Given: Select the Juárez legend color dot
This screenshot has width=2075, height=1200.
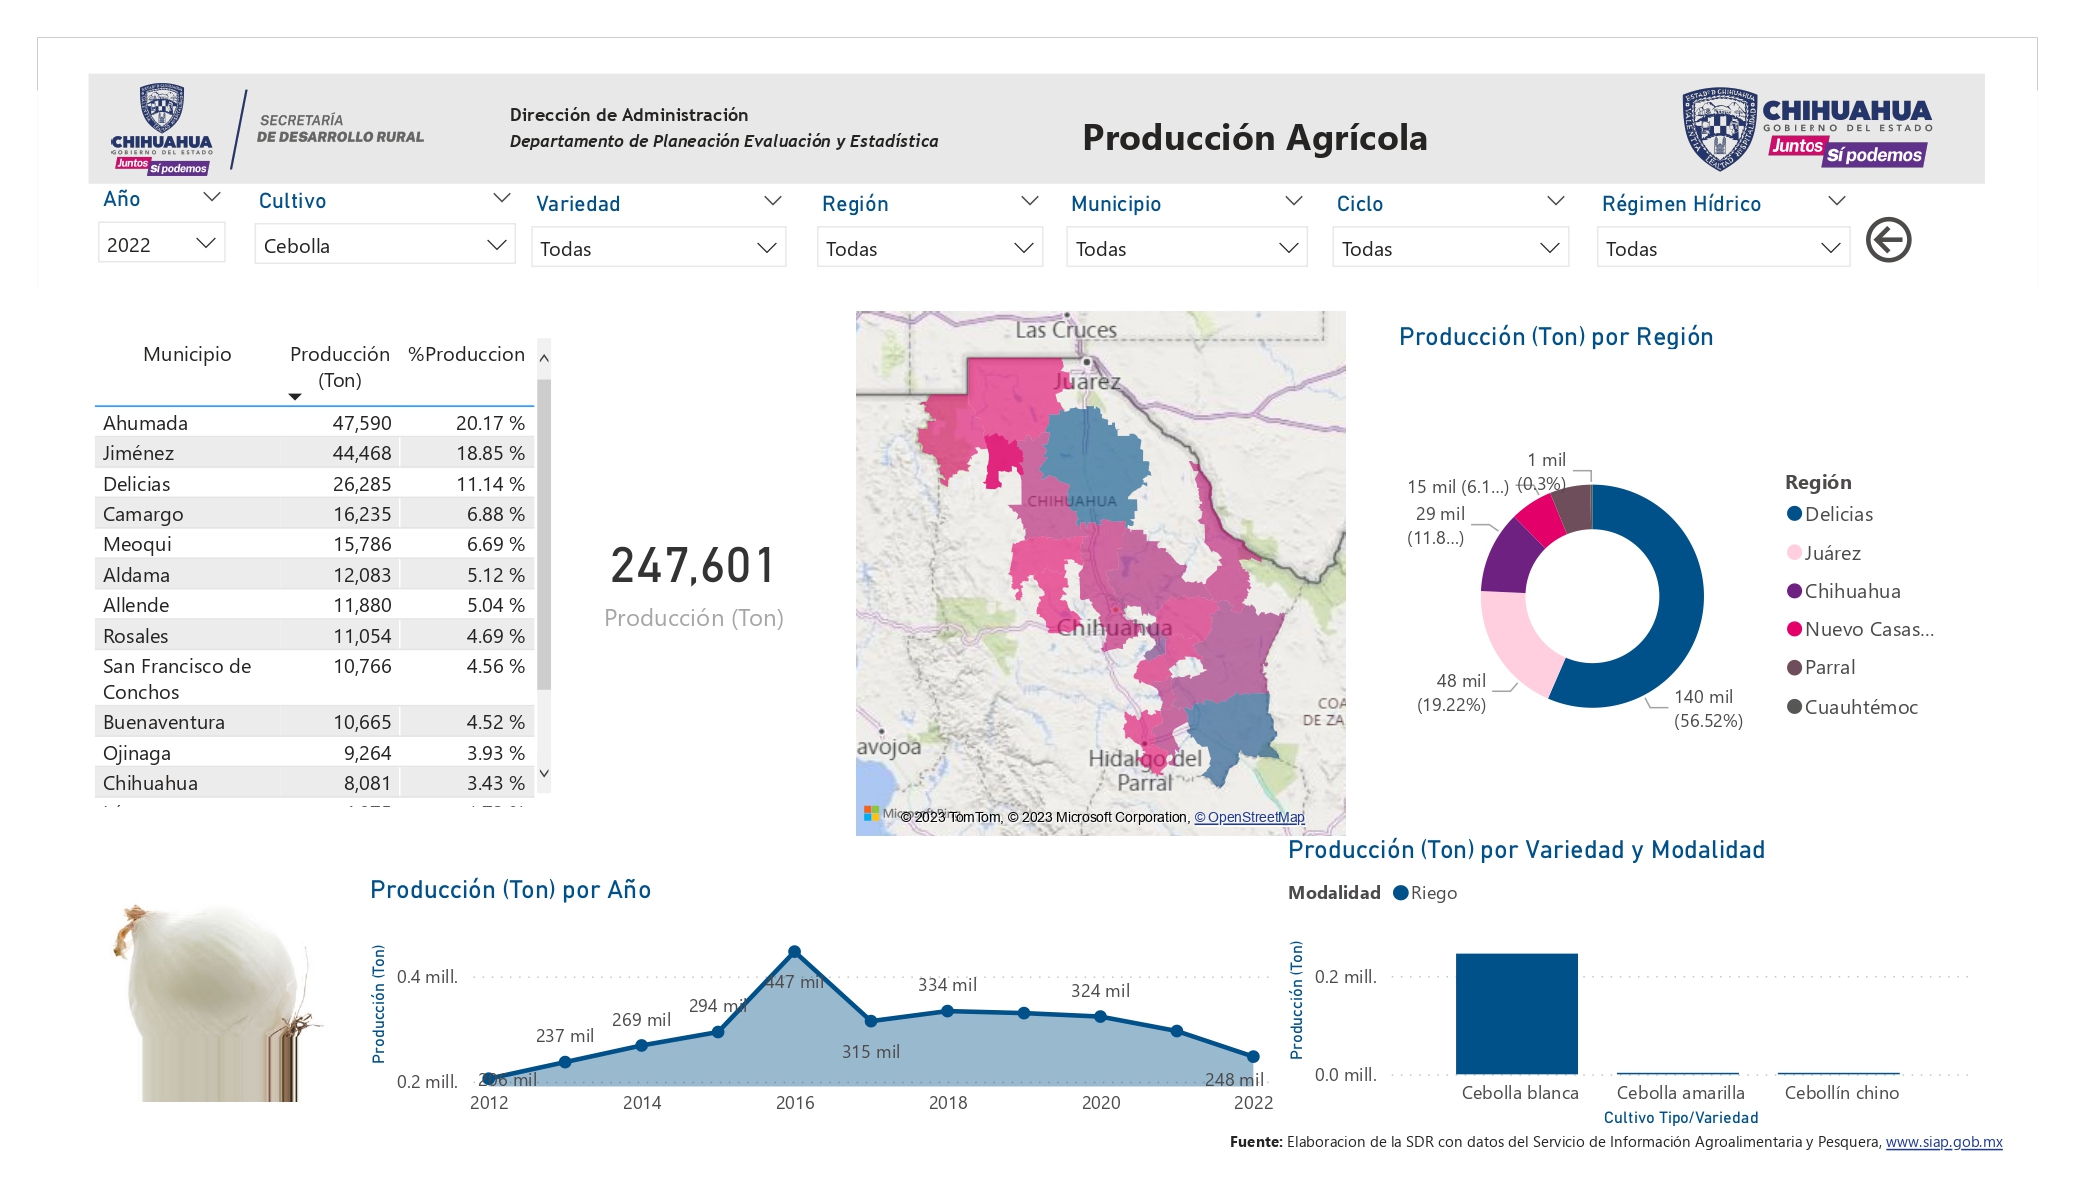Looking at the screenshot, I should 1794,553.
